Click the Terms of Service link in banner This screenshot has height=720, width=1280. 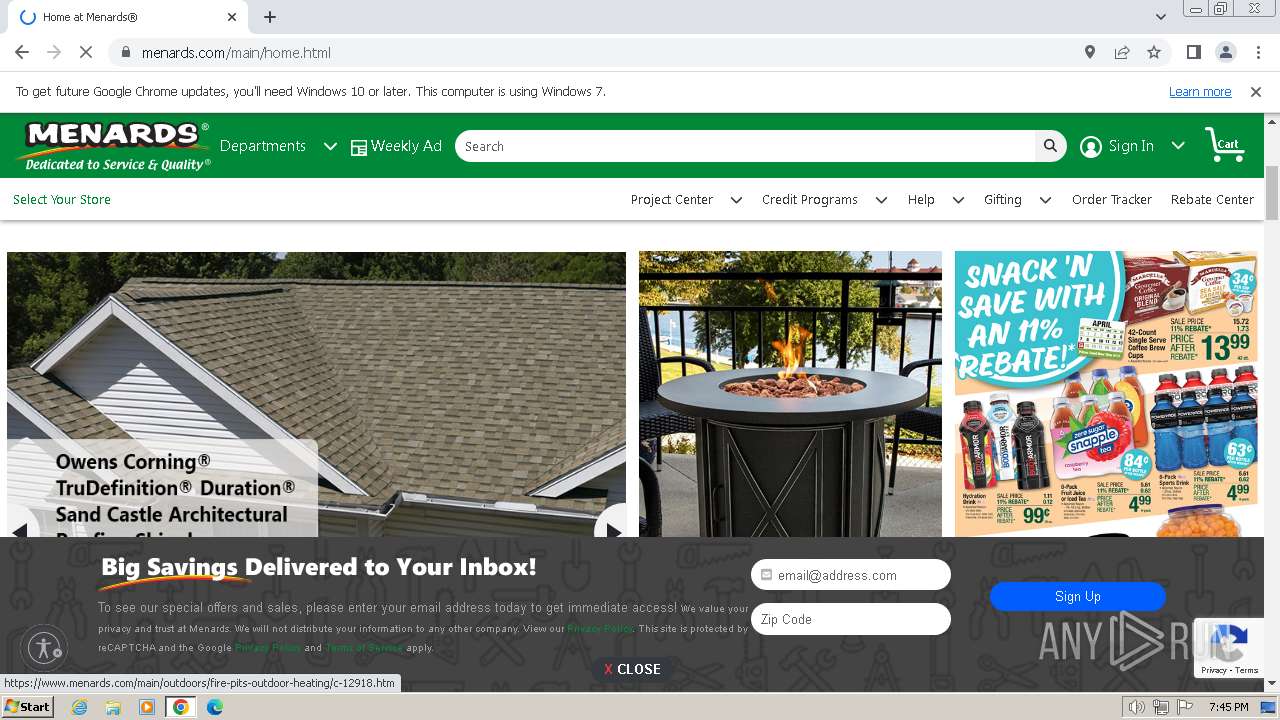click(364, 648)
